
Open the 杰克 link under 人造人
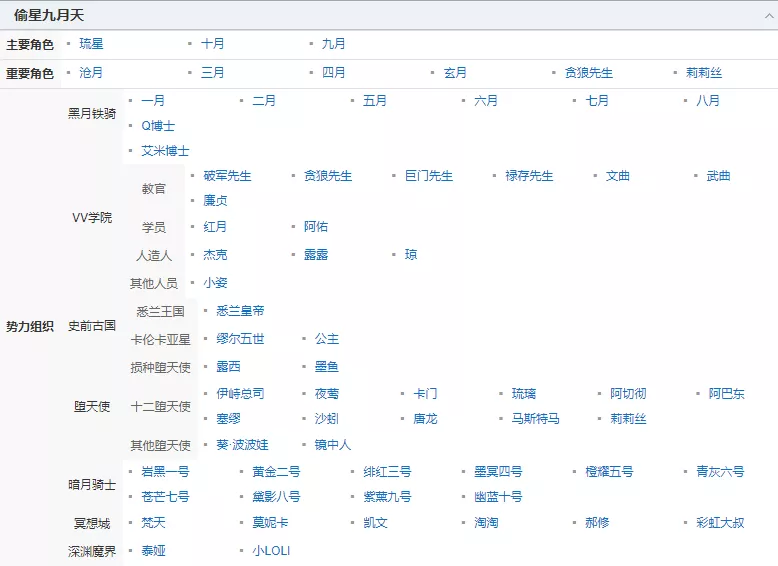coord(215,255)
